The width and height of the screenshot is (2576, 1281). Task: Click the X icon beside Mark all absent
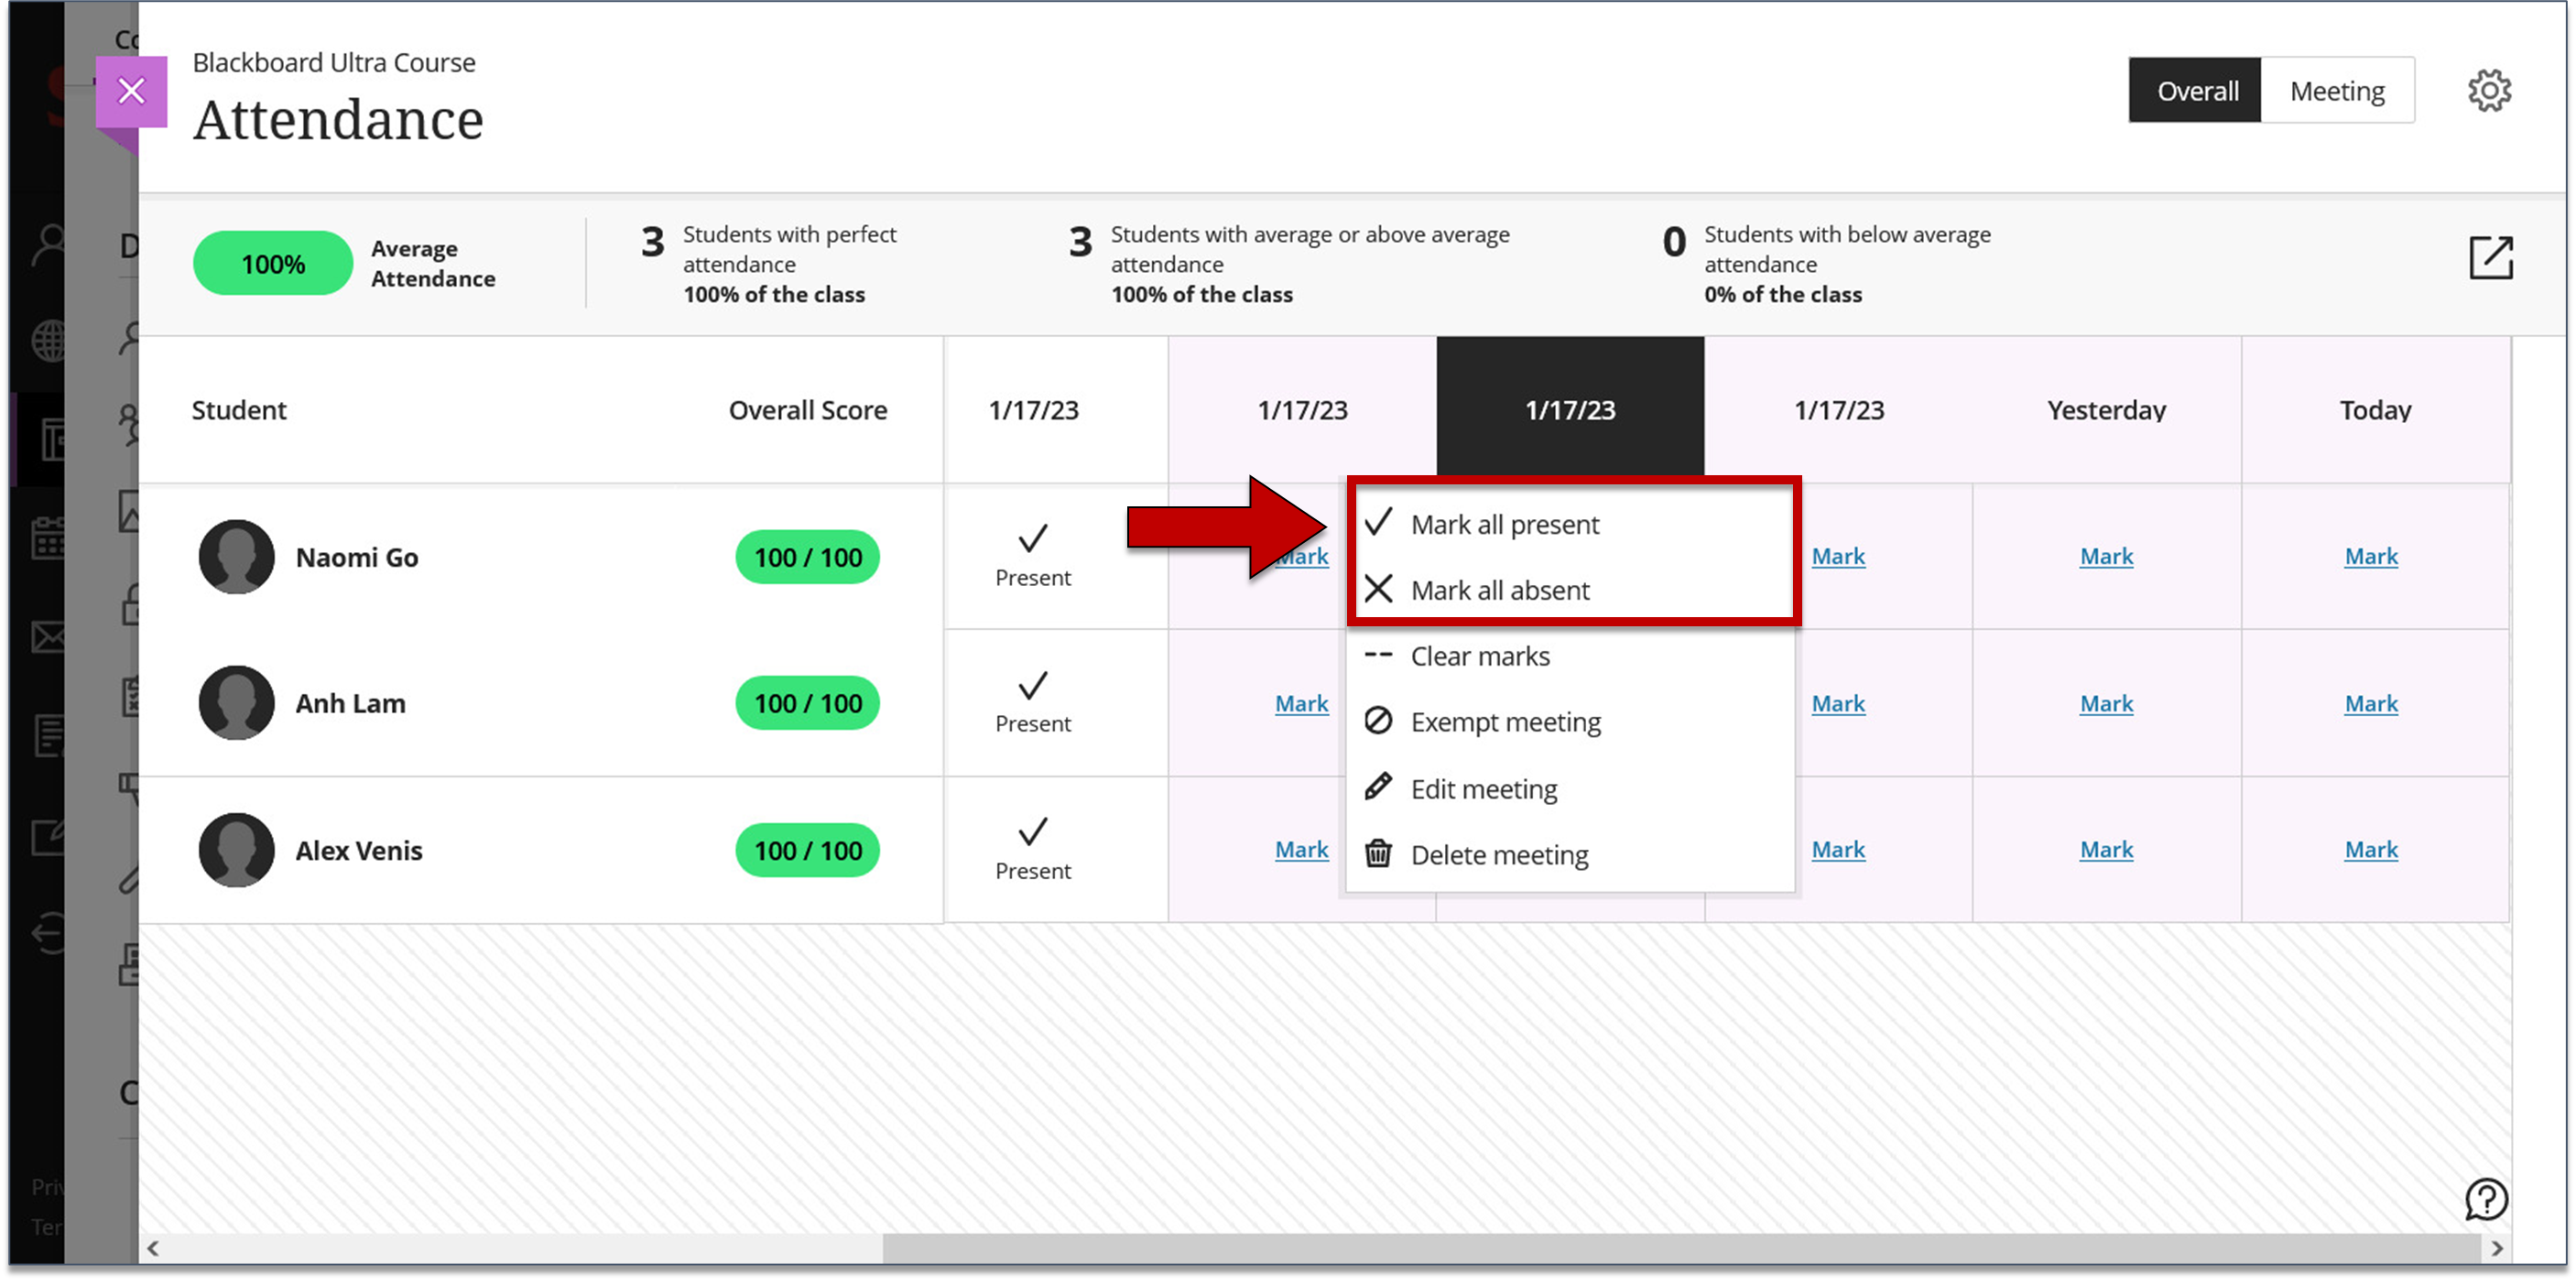coord(1378,589)
